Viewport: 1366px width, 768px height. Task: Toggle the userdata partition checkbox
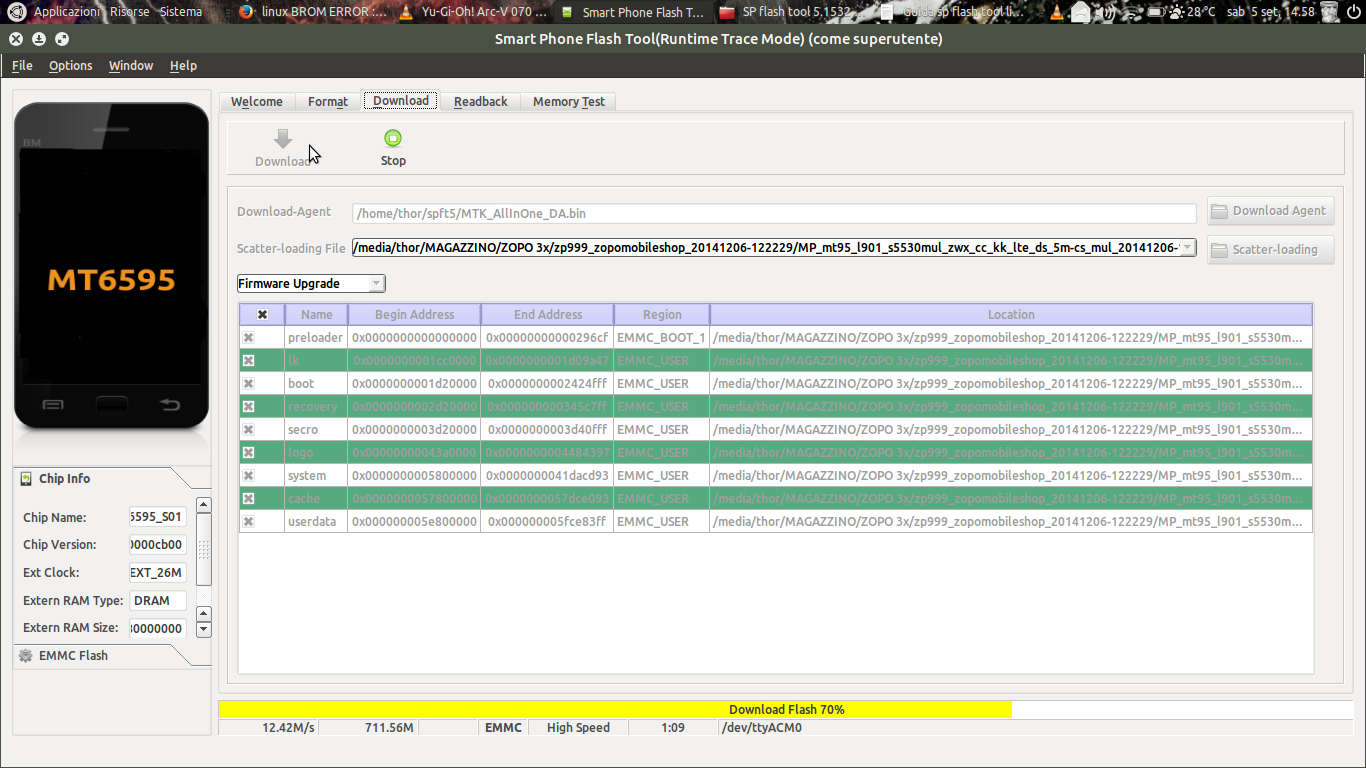click(248, 522)
